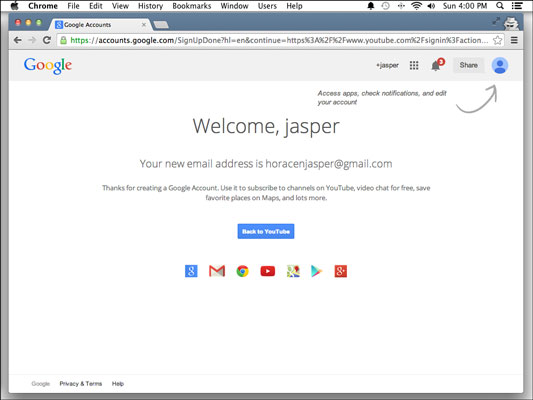
Task: Open the +jasper profile link
Action: coord(387,65)
